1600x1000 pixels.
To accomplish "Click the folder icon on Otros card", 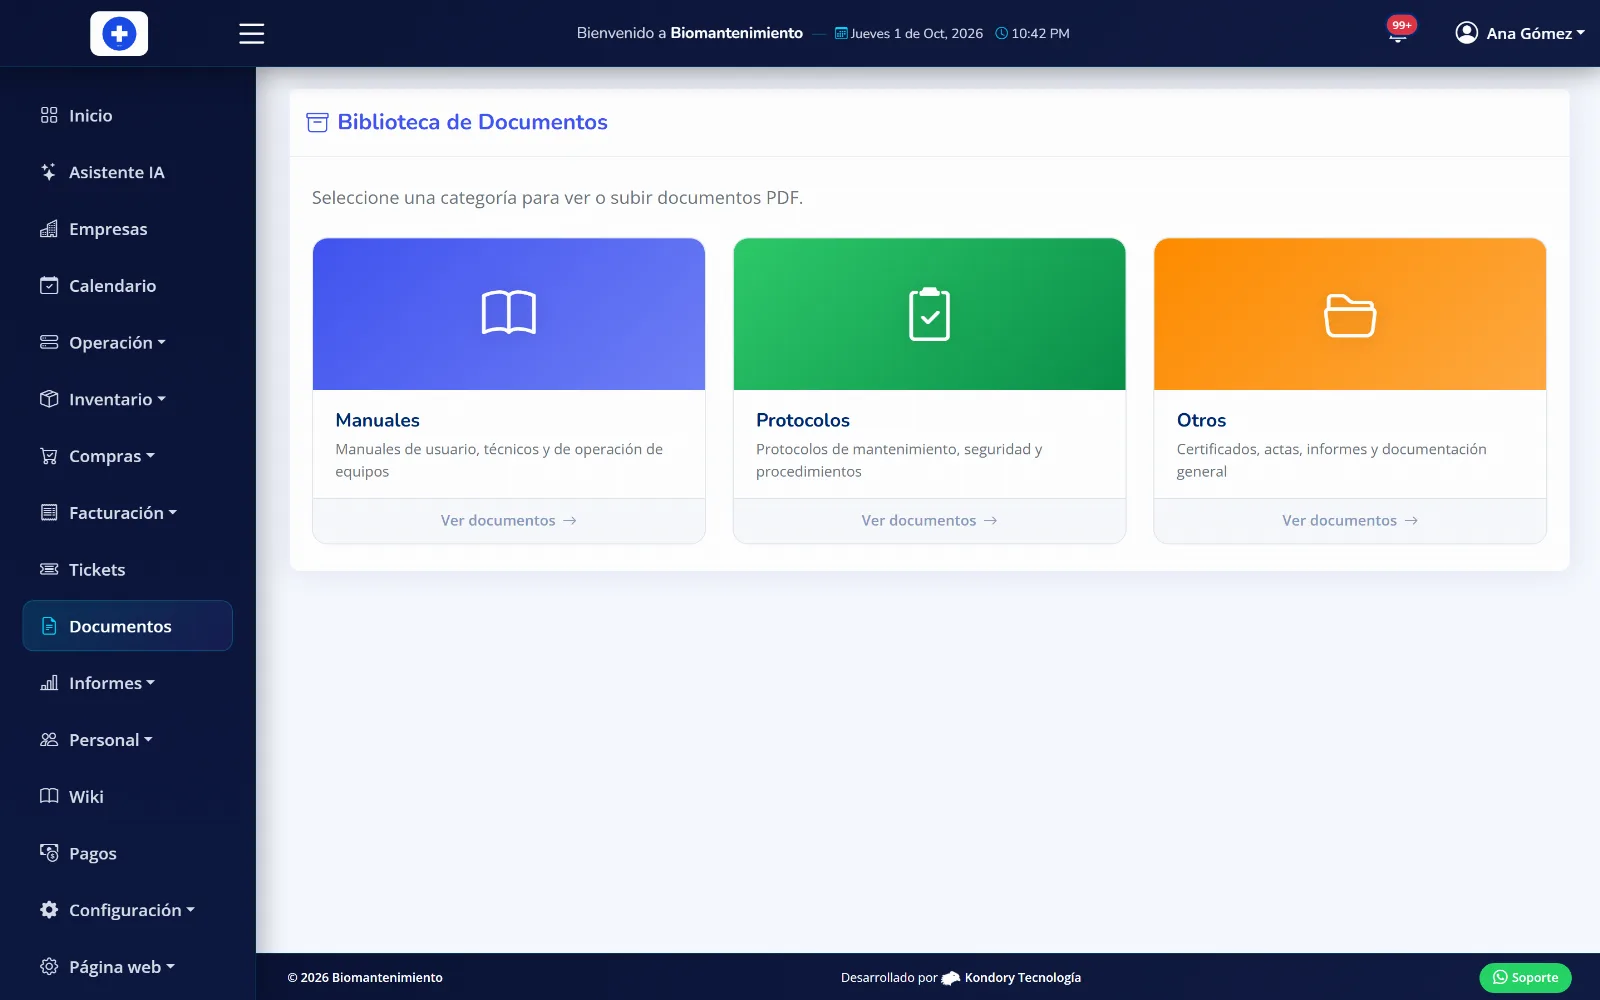I will (x=1350, y=315).
